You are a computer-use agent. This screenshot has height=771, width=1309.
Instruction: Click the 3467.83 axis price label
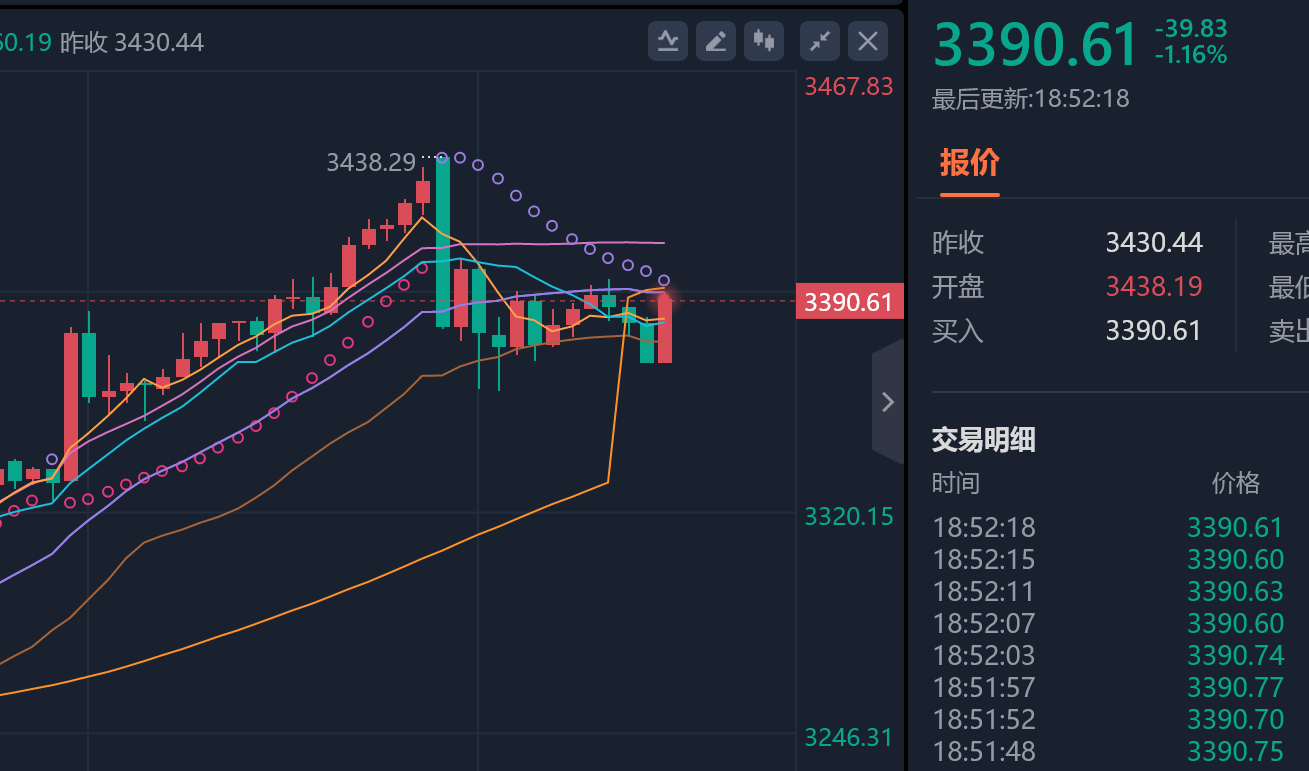(x=849, y=86)
